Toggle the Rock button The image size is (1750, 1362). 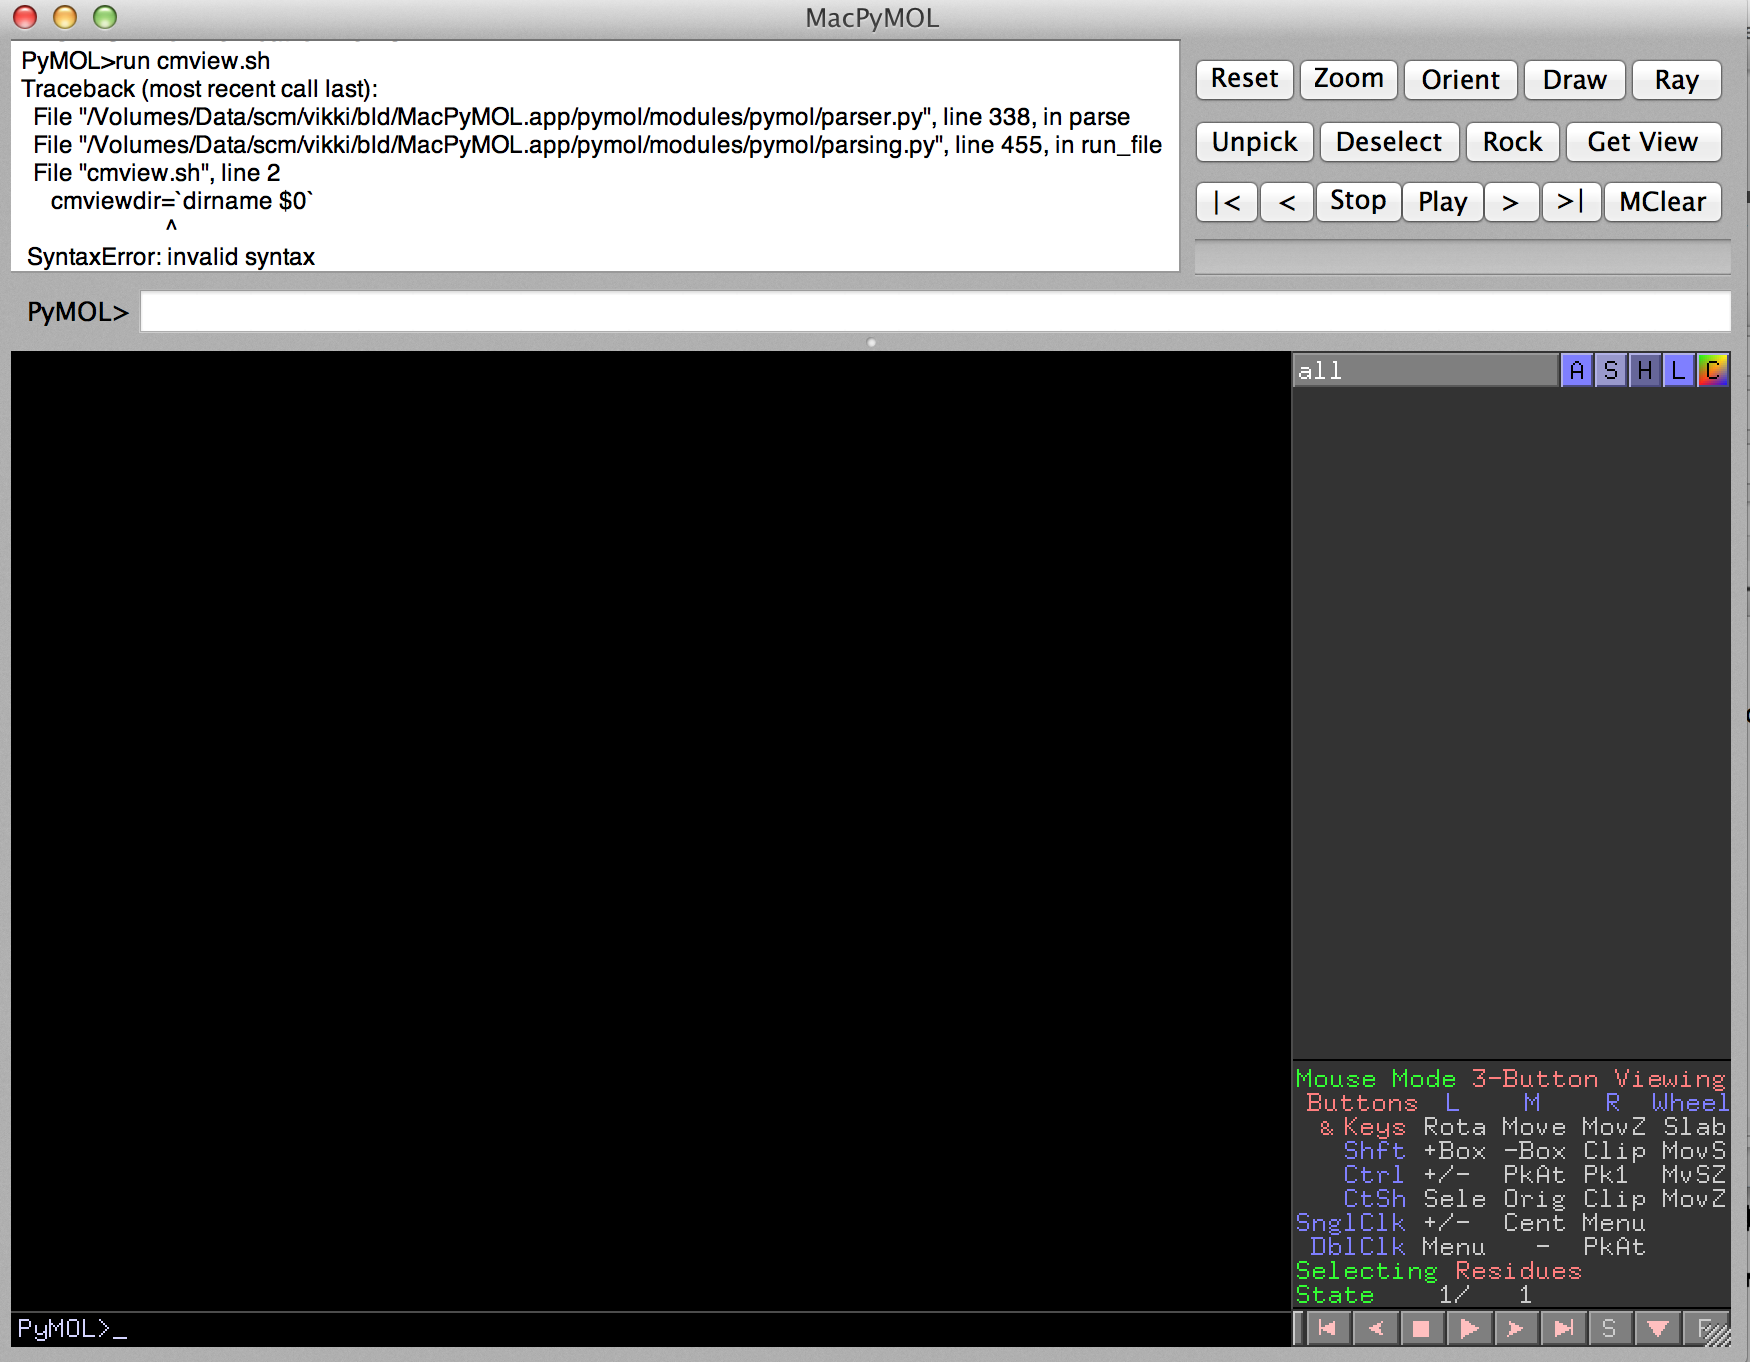point(1512,141)
